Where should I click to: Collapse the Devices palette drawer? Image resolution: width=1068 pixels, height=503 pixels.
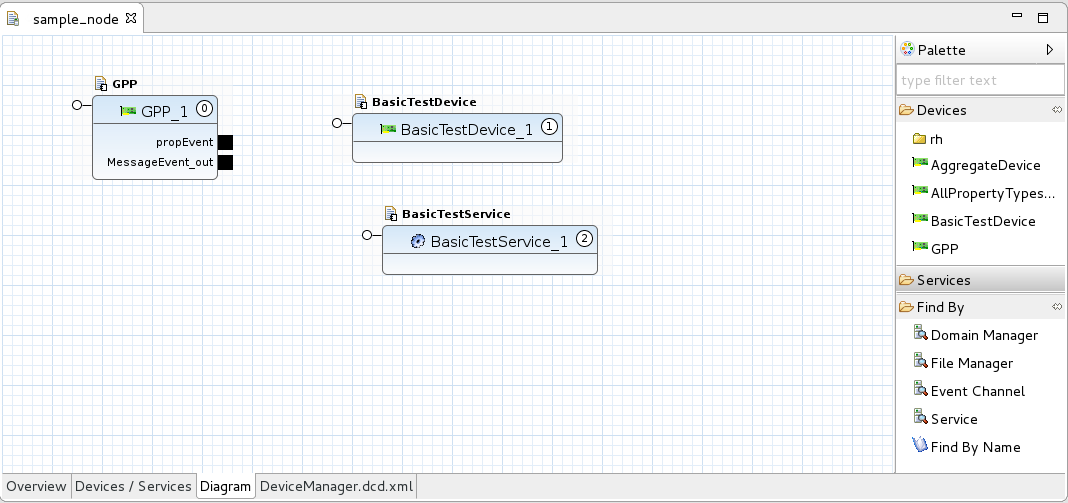pyautogui.click(x=941, y=110)
